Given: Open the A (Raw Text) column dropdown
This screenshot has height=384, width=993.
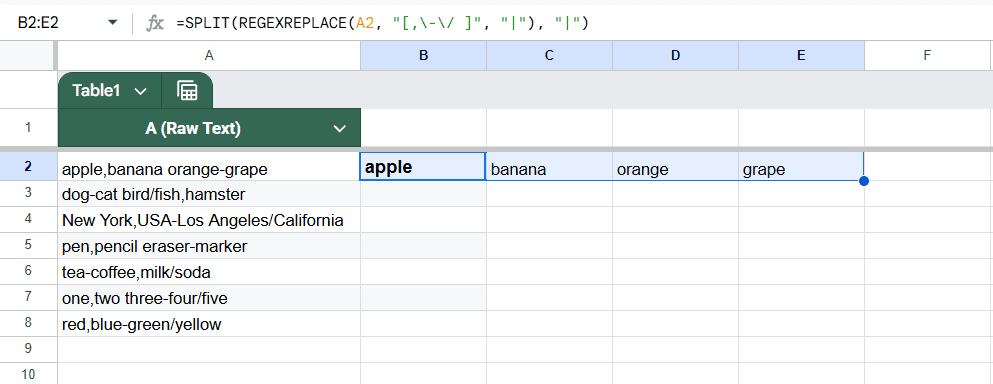Looking at the screenshot, I should [339, 129].
